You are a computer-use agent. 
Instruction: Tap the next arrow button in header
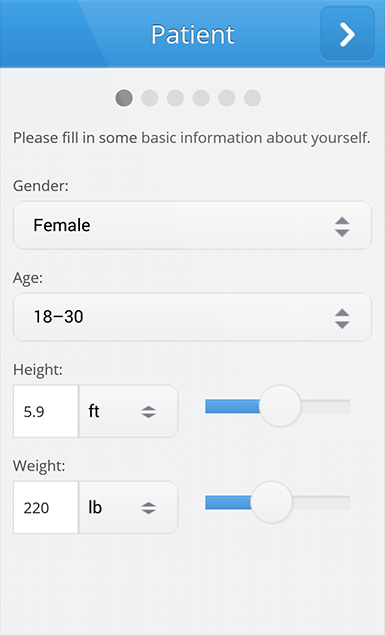[347, 34]
